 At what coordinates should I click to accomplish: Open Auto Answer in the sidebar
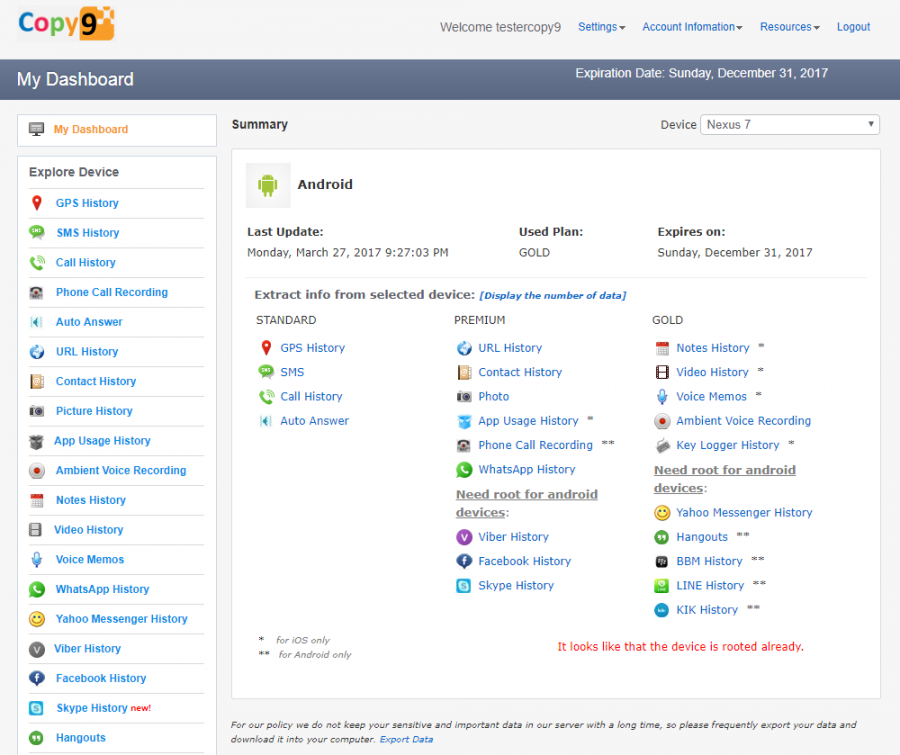click(x=89, y=322)
